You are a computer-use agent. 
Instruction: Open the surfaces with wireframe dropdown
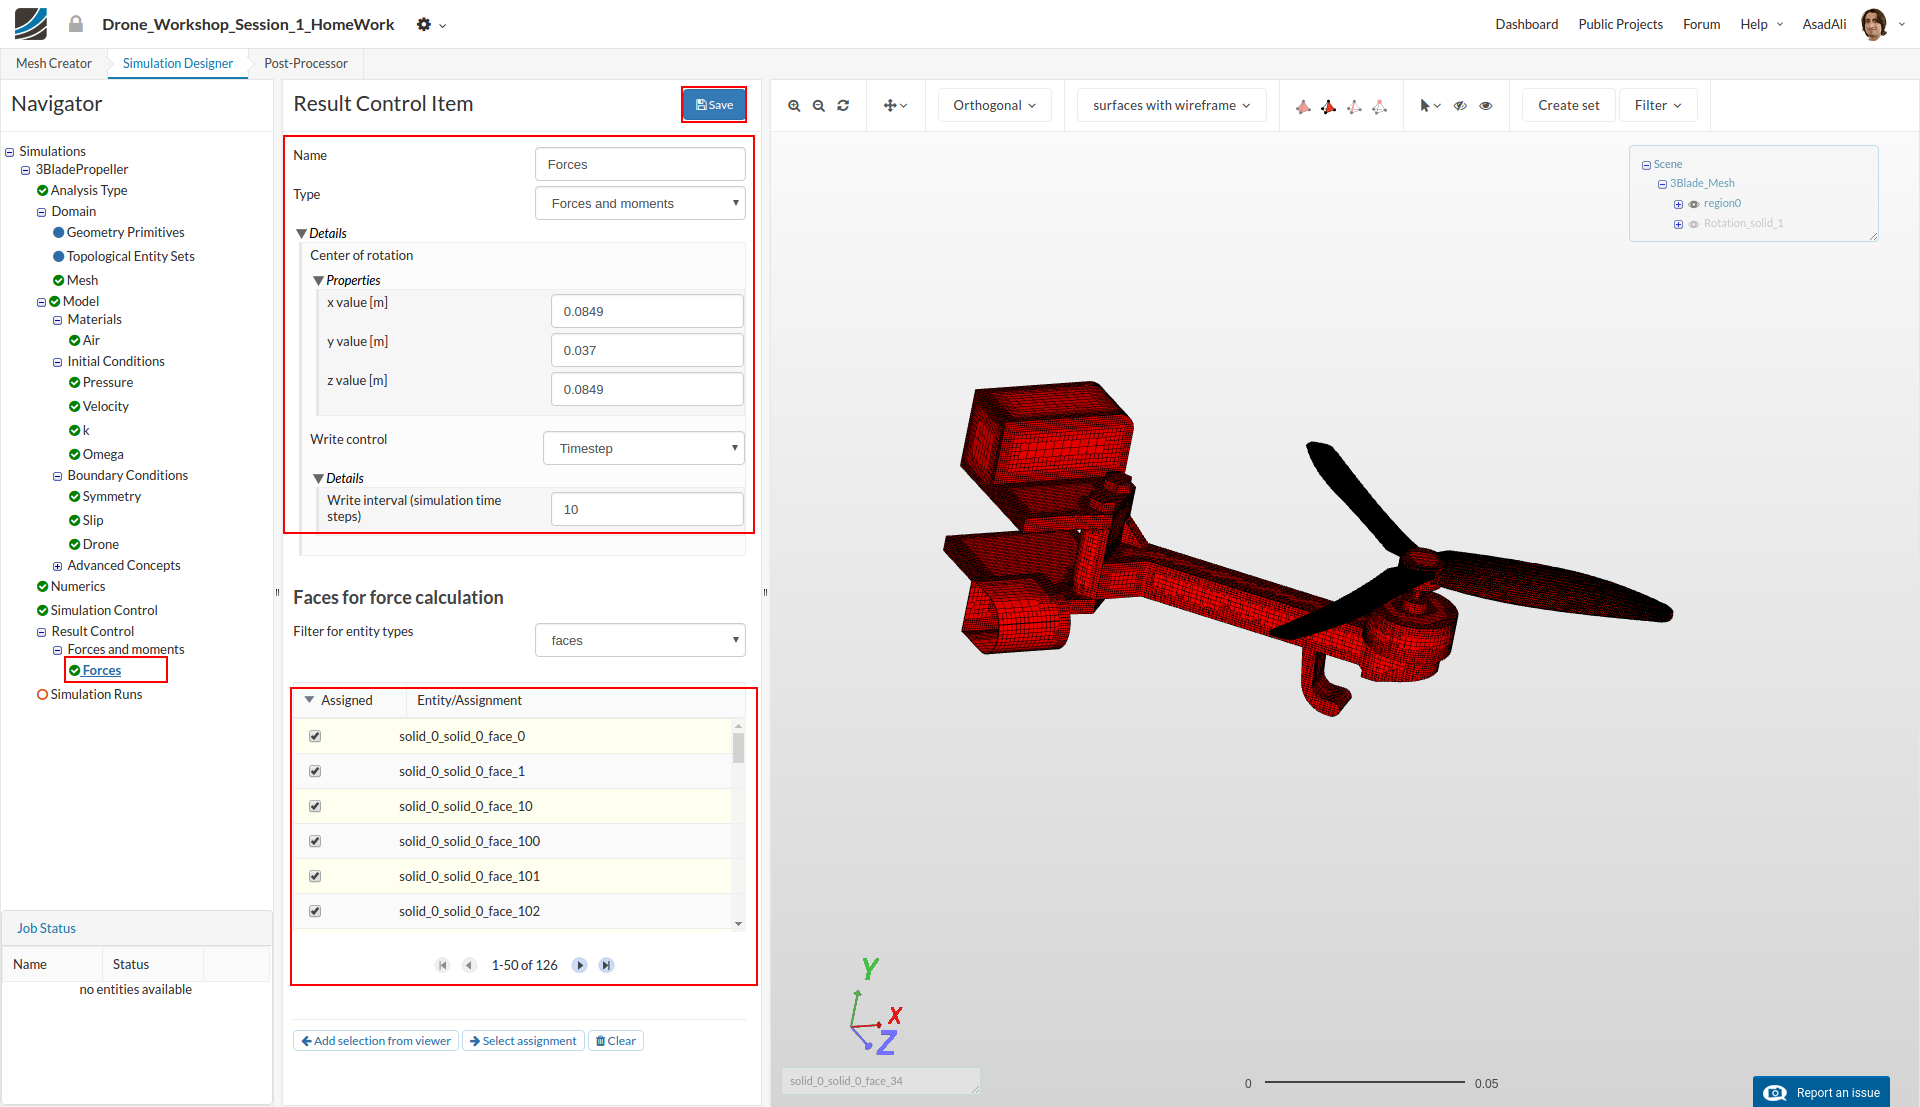coord(1171,106)
